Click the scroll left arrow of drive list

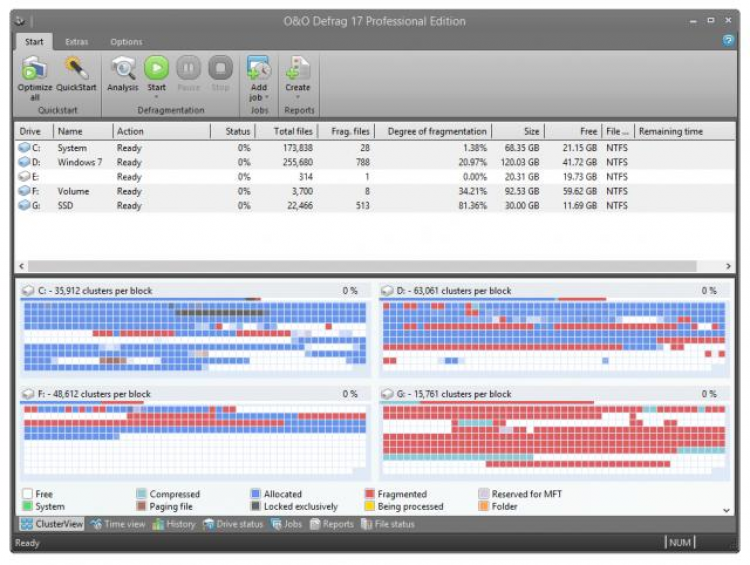point(22,266)
